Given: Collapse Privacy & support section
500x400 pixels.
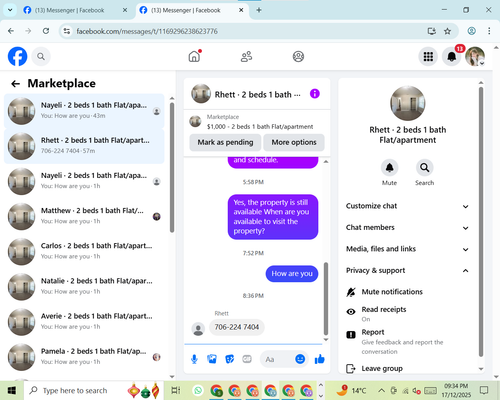Looking at the screenshot, I should 407,270.
